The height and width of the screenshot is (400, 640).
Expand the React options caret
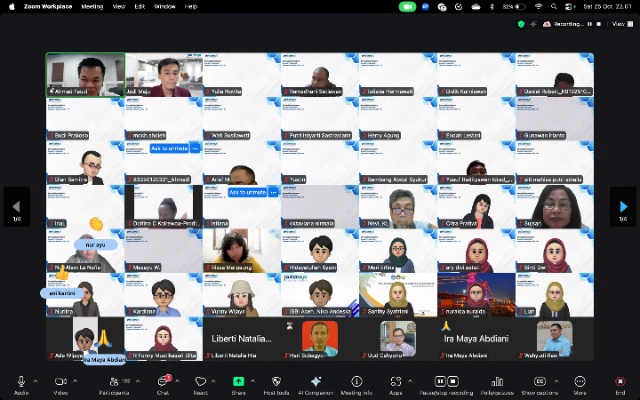(x=213, y=381)
